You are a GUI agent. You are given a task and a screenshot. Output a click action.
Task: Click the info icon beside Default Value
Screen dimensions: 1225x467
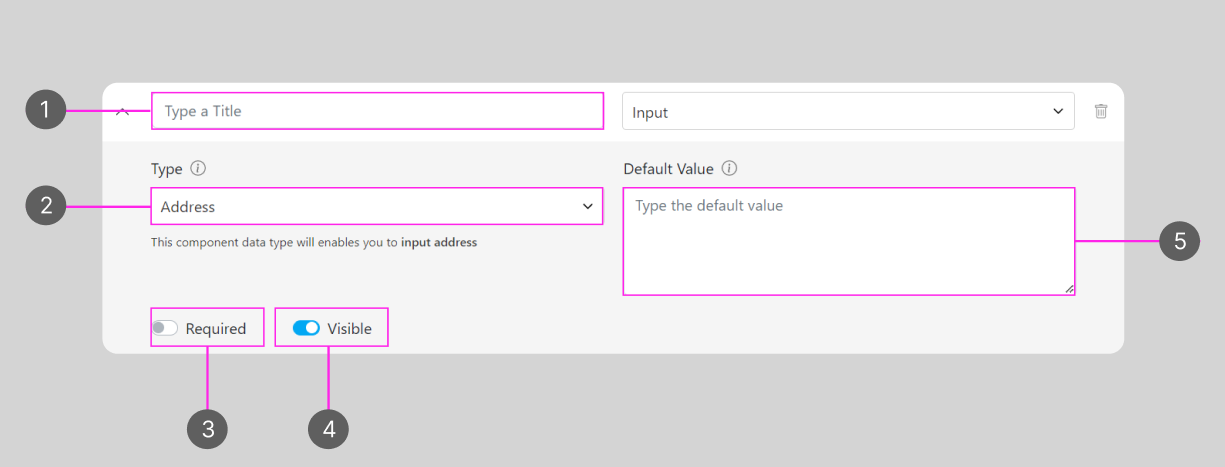click(729, 169)
